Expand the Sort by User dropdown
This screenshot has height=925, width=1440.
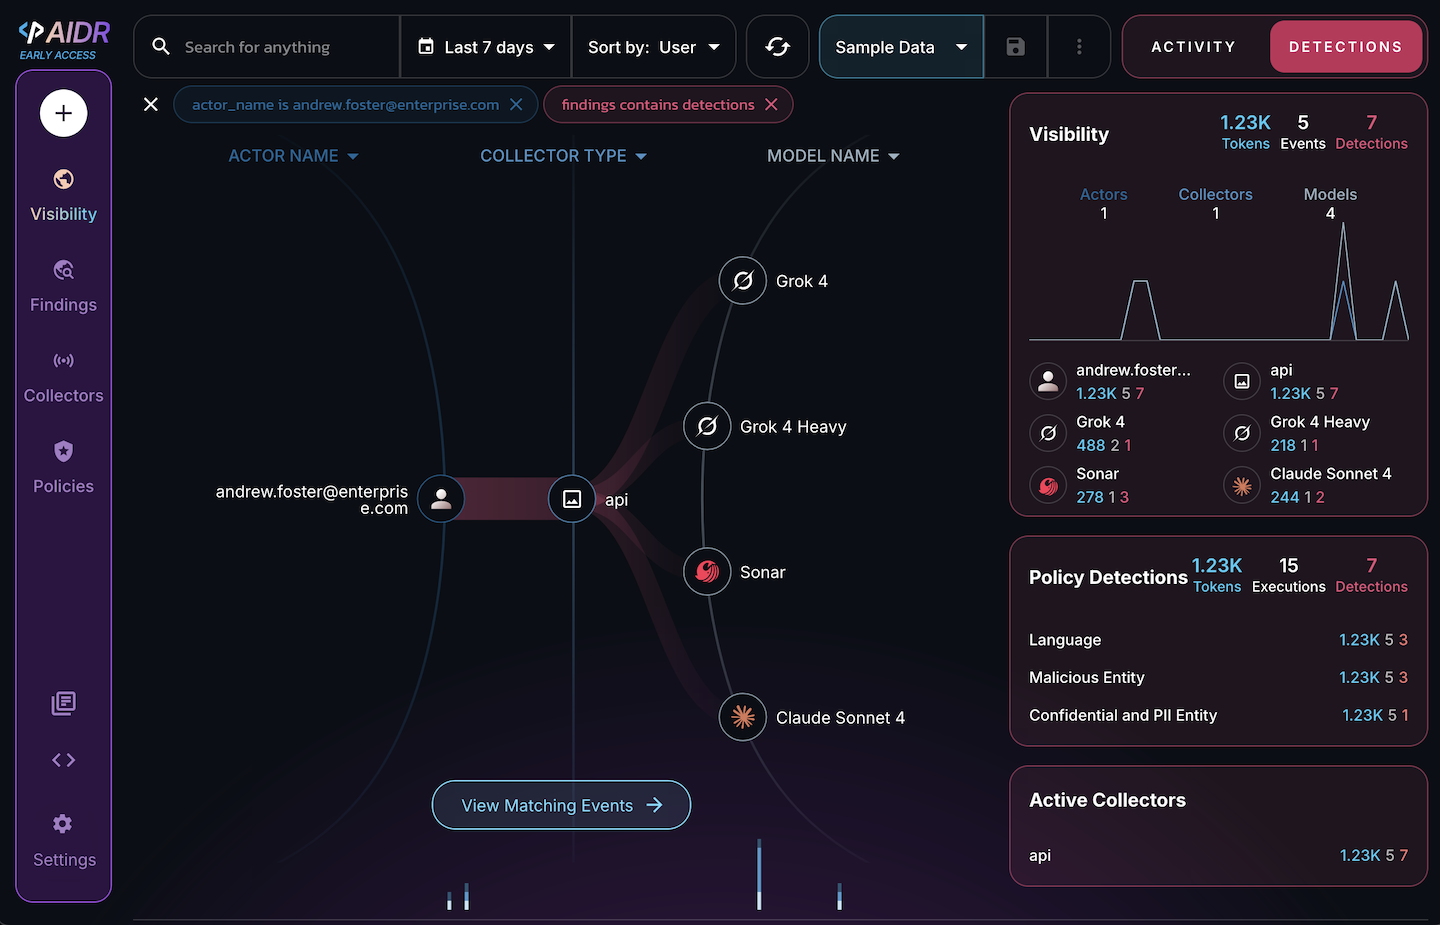pos(653,47)
